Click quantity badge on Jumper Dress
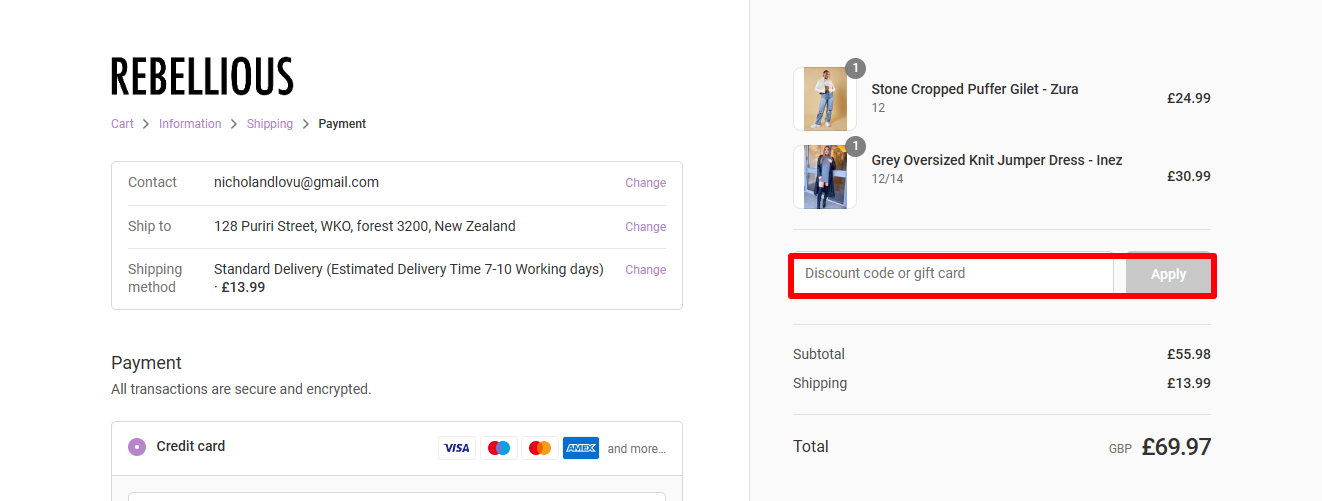 855,146
